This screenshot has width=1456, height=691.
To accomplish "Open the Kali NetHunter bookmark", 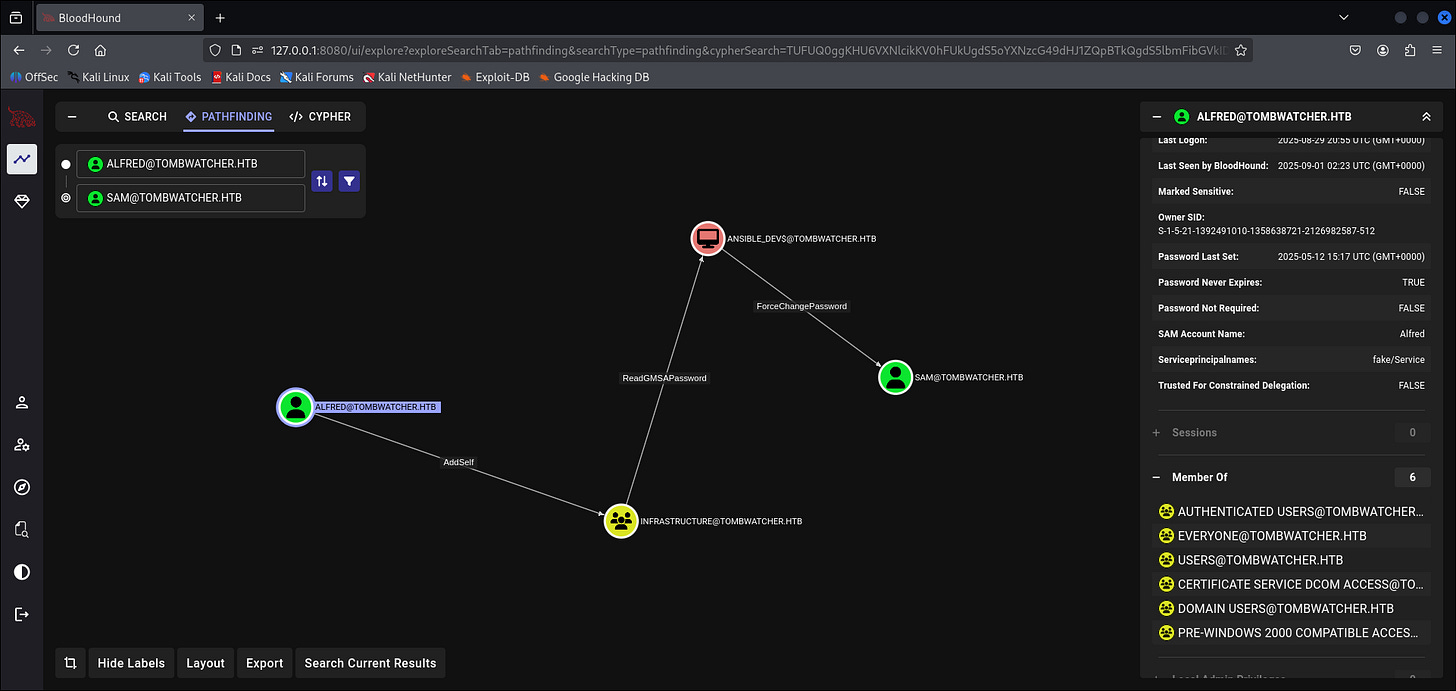I will (x=407, y=77).
